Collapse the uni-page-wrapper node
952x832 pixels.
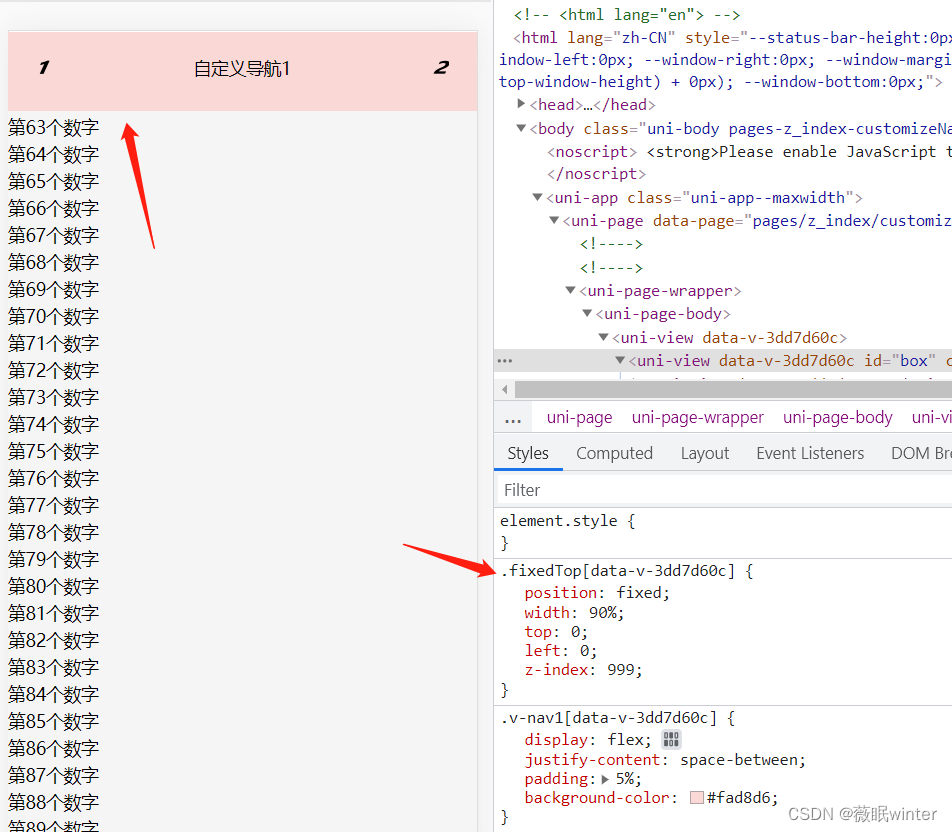570,290
